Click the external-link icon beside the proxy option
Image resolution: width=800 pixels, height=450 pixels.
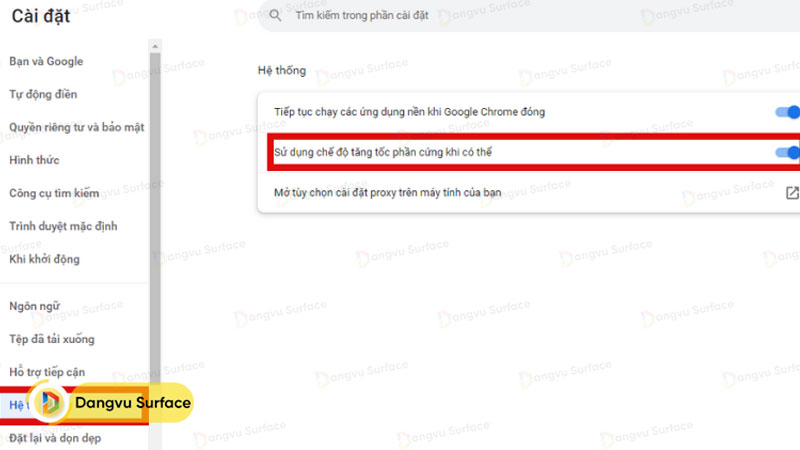792,193
